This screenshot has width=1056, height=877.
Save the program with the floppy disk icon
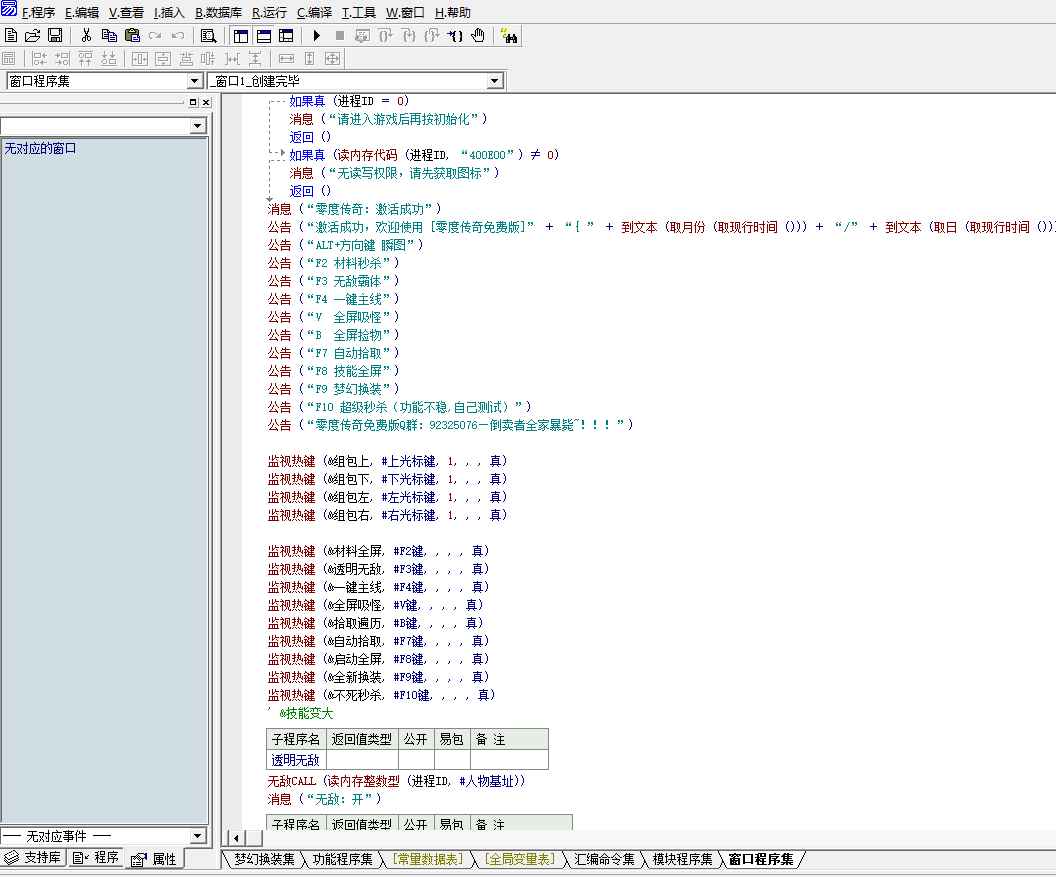point(55,36)
